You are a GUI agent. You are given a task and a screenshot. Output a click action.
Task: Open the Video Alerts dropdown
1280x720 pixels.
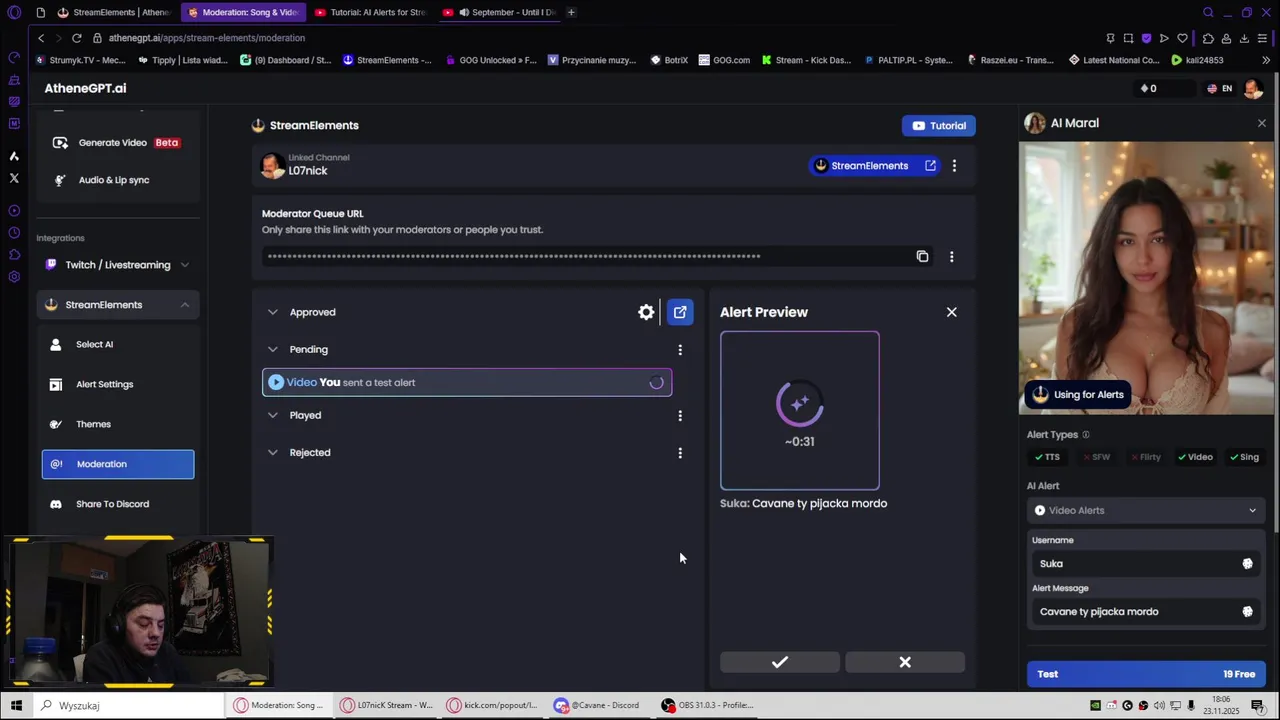click(x=1146, y=510)
